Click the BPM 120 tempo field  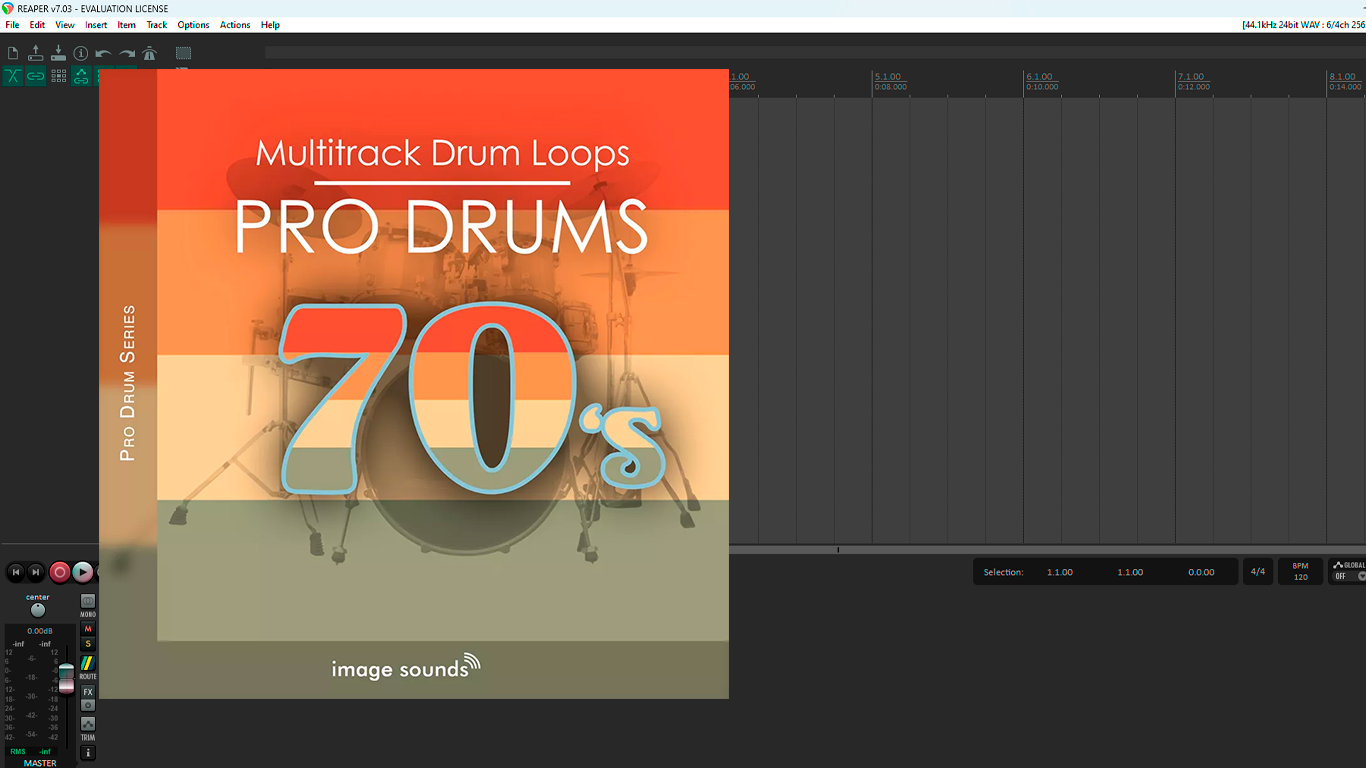(x=1300, y=572)
